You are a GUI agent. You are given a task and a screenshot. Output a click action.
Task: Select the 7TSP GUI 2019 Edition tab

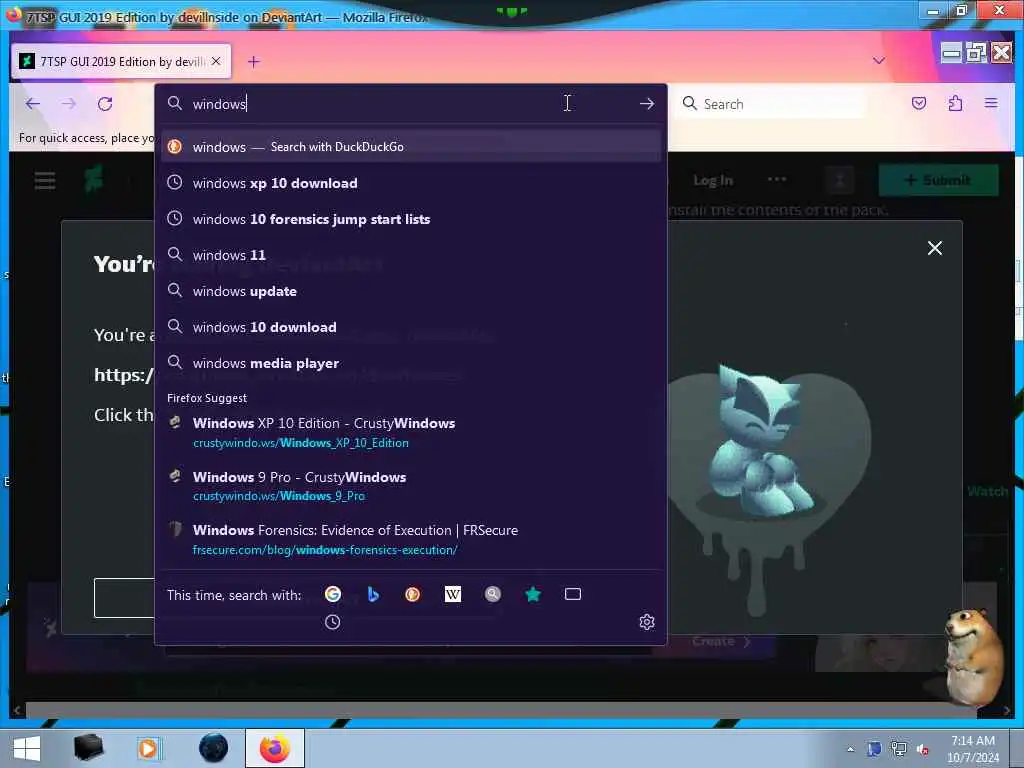121,61
